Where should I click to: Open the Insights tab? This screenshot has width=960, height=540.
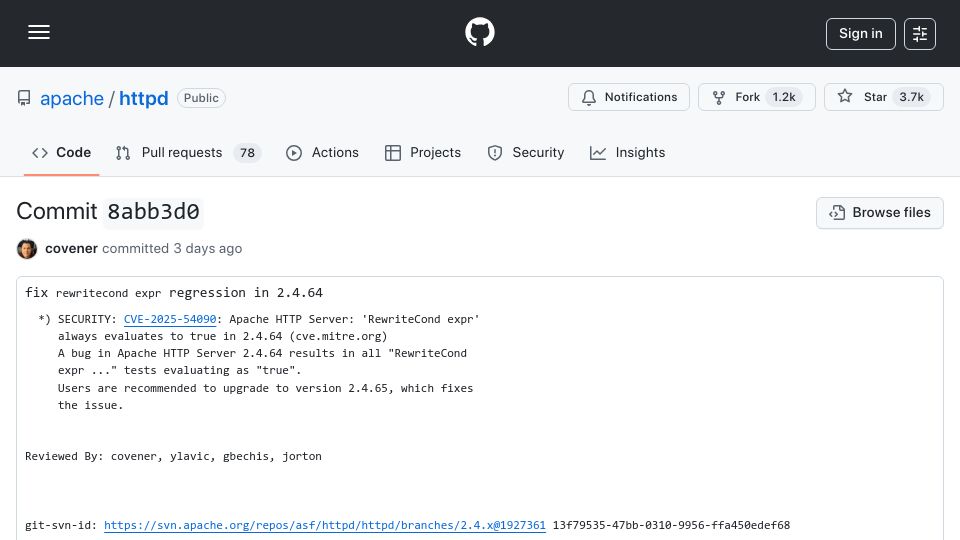627,152
